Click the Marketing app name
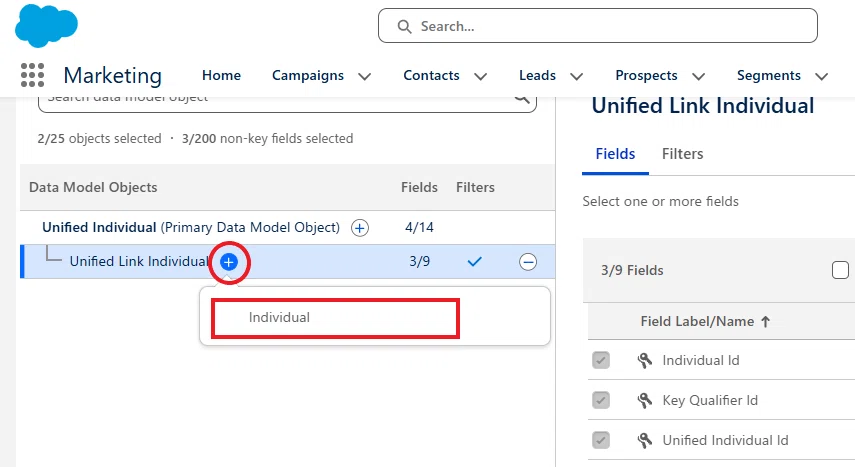Viewport: 855px width, 467px height. [x=112, y=75]
